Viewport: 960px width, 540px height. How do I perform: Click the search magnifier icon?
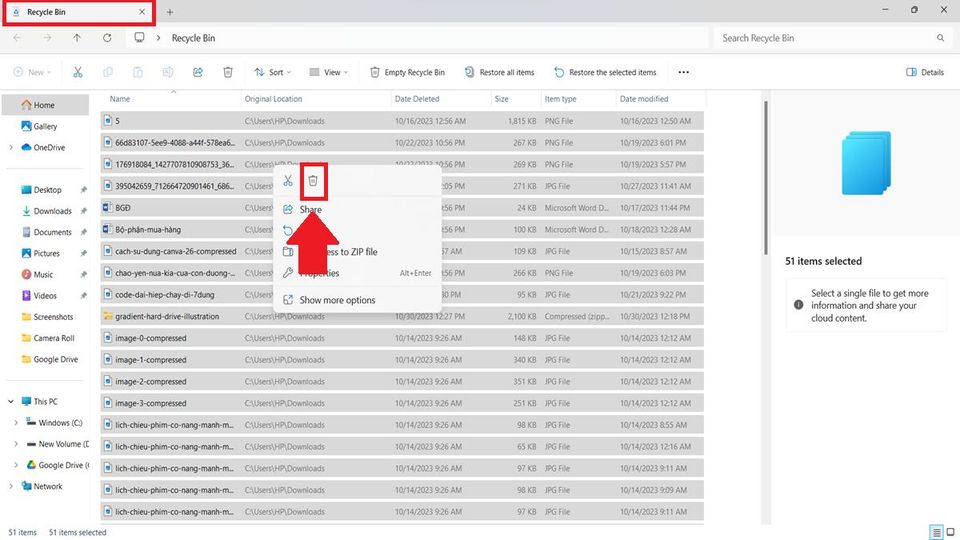[940, 38]
